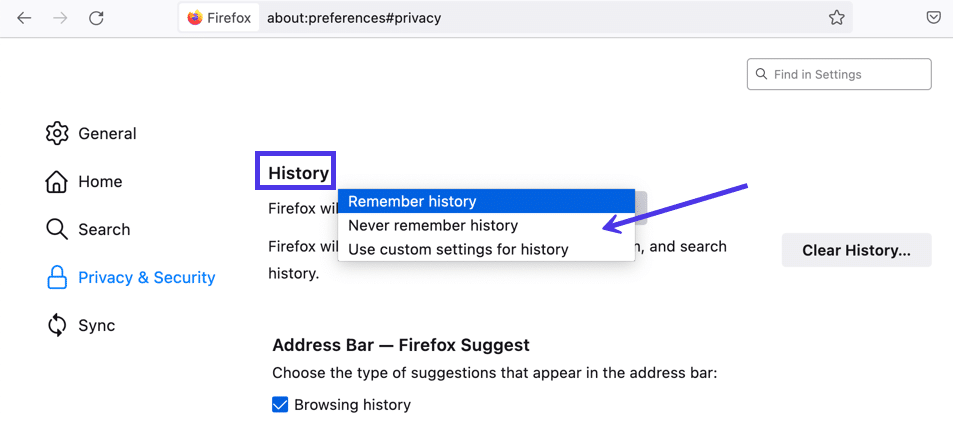Click the General gear icon

pos(57,133)
